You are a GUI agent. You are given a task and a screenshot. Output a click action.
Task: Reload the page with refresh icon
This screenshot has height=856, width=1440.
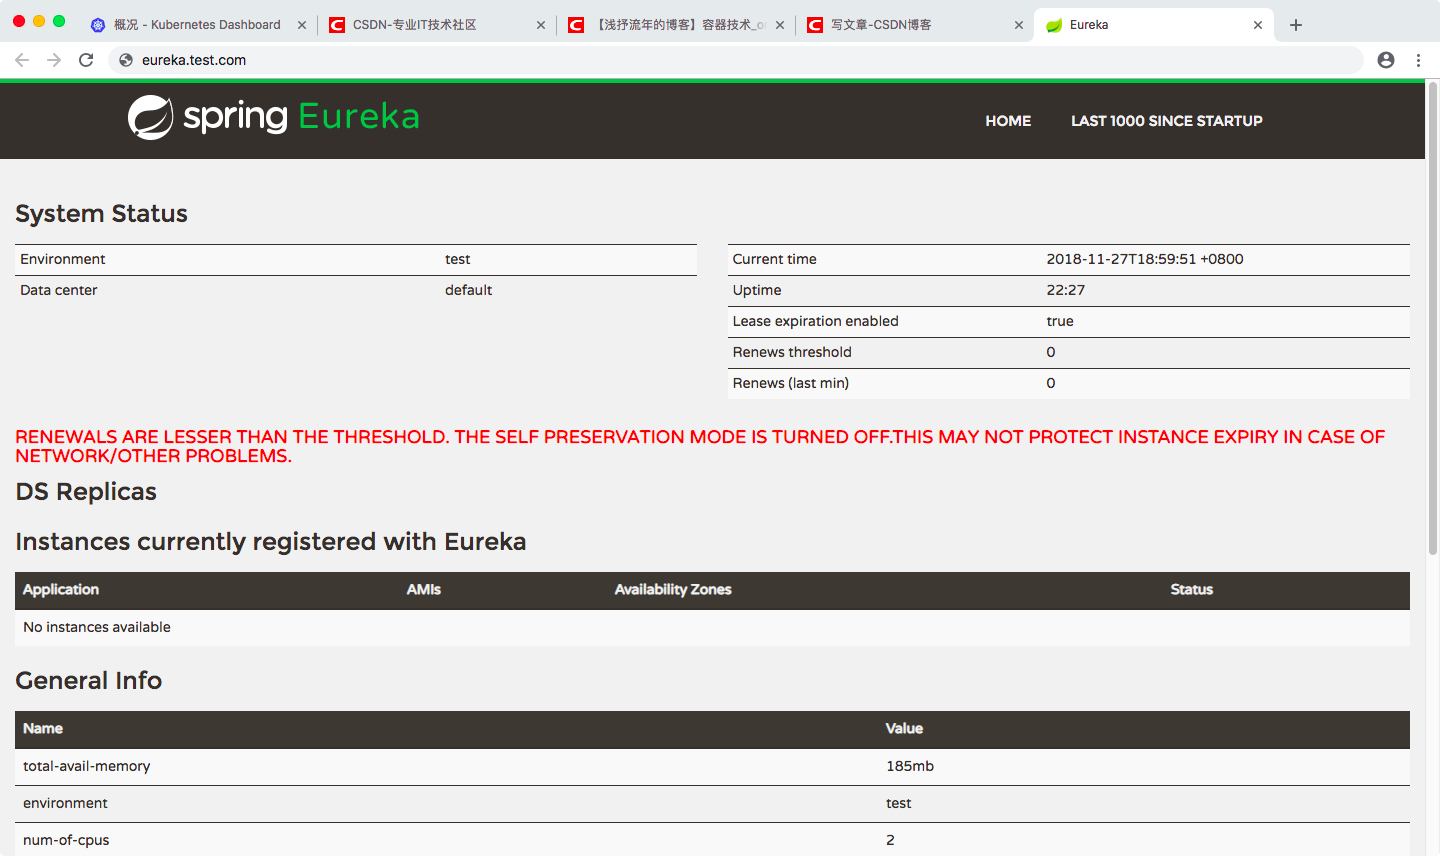coord(86,60)
